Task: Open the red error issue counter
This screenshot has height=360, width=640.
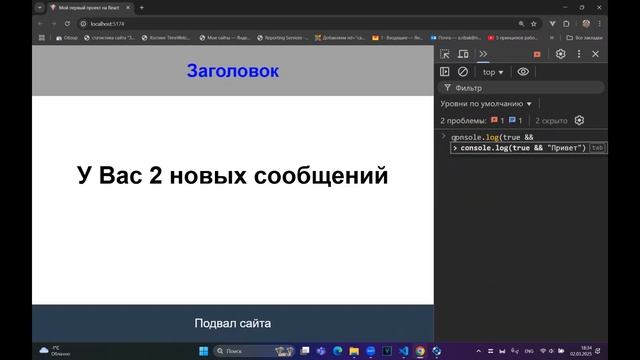Action: [497, 120]
